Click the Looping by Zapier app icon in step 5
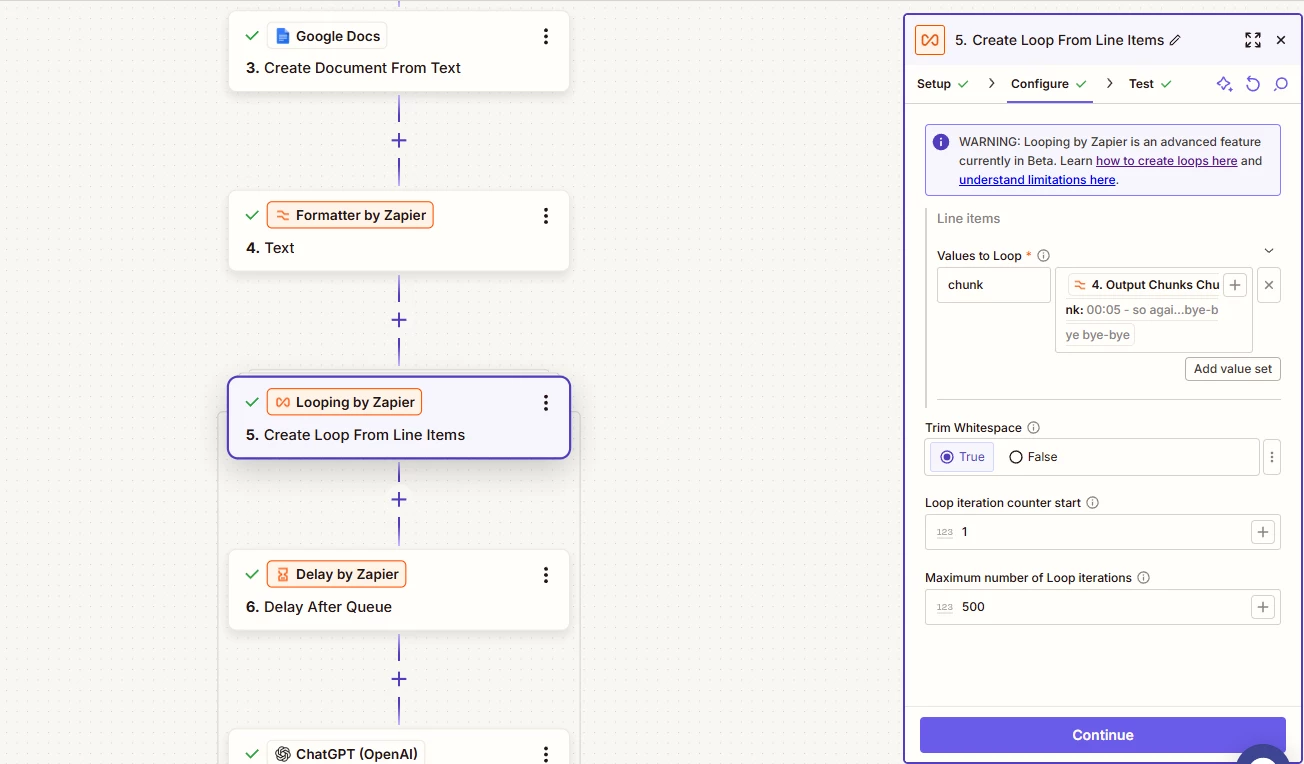 pos(282,402)
